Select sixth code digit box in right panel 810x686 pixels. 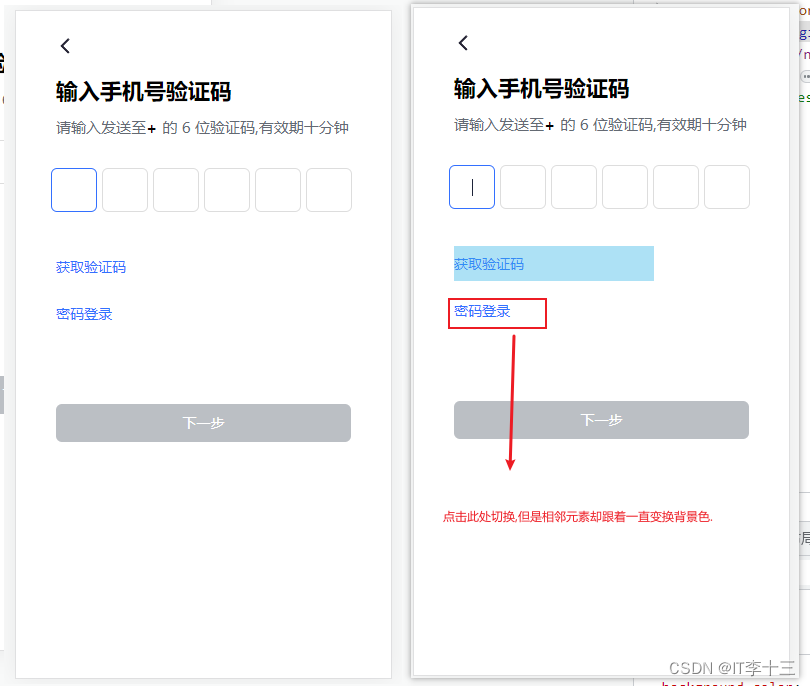coord(727,187)
